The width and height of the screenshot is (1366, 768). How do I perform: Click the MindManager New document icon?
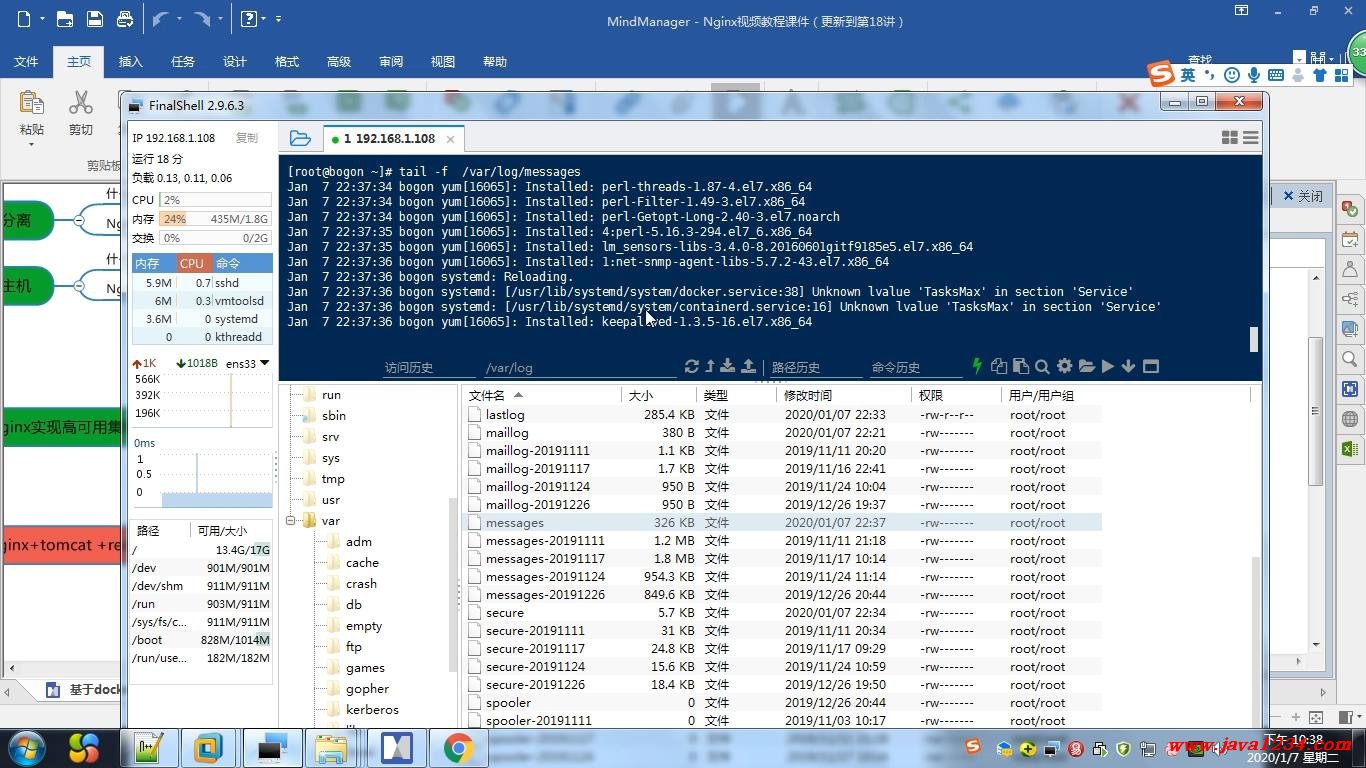pyautogui.click(x=24, y=18)
